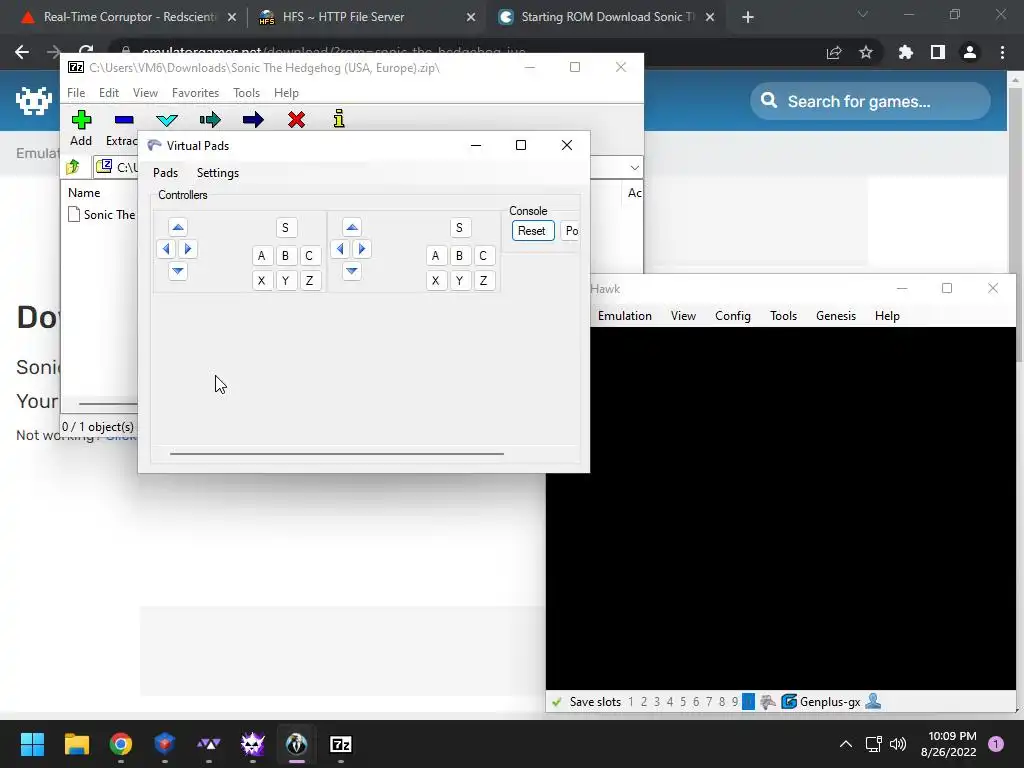Image resolution: width=1024 pixels, height=768 pixels.
Task: Click the bookmark star icon in Chrome
Action: [866, 52]
